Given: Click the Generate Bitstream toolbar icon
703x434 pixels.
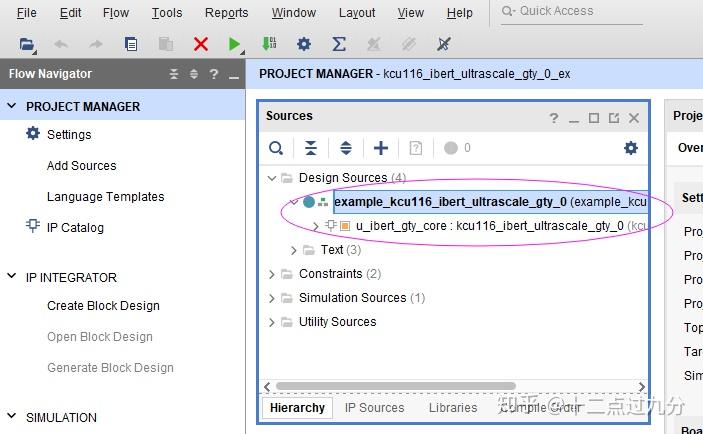Looking at the screenshot, I should [x=269, y=44].
